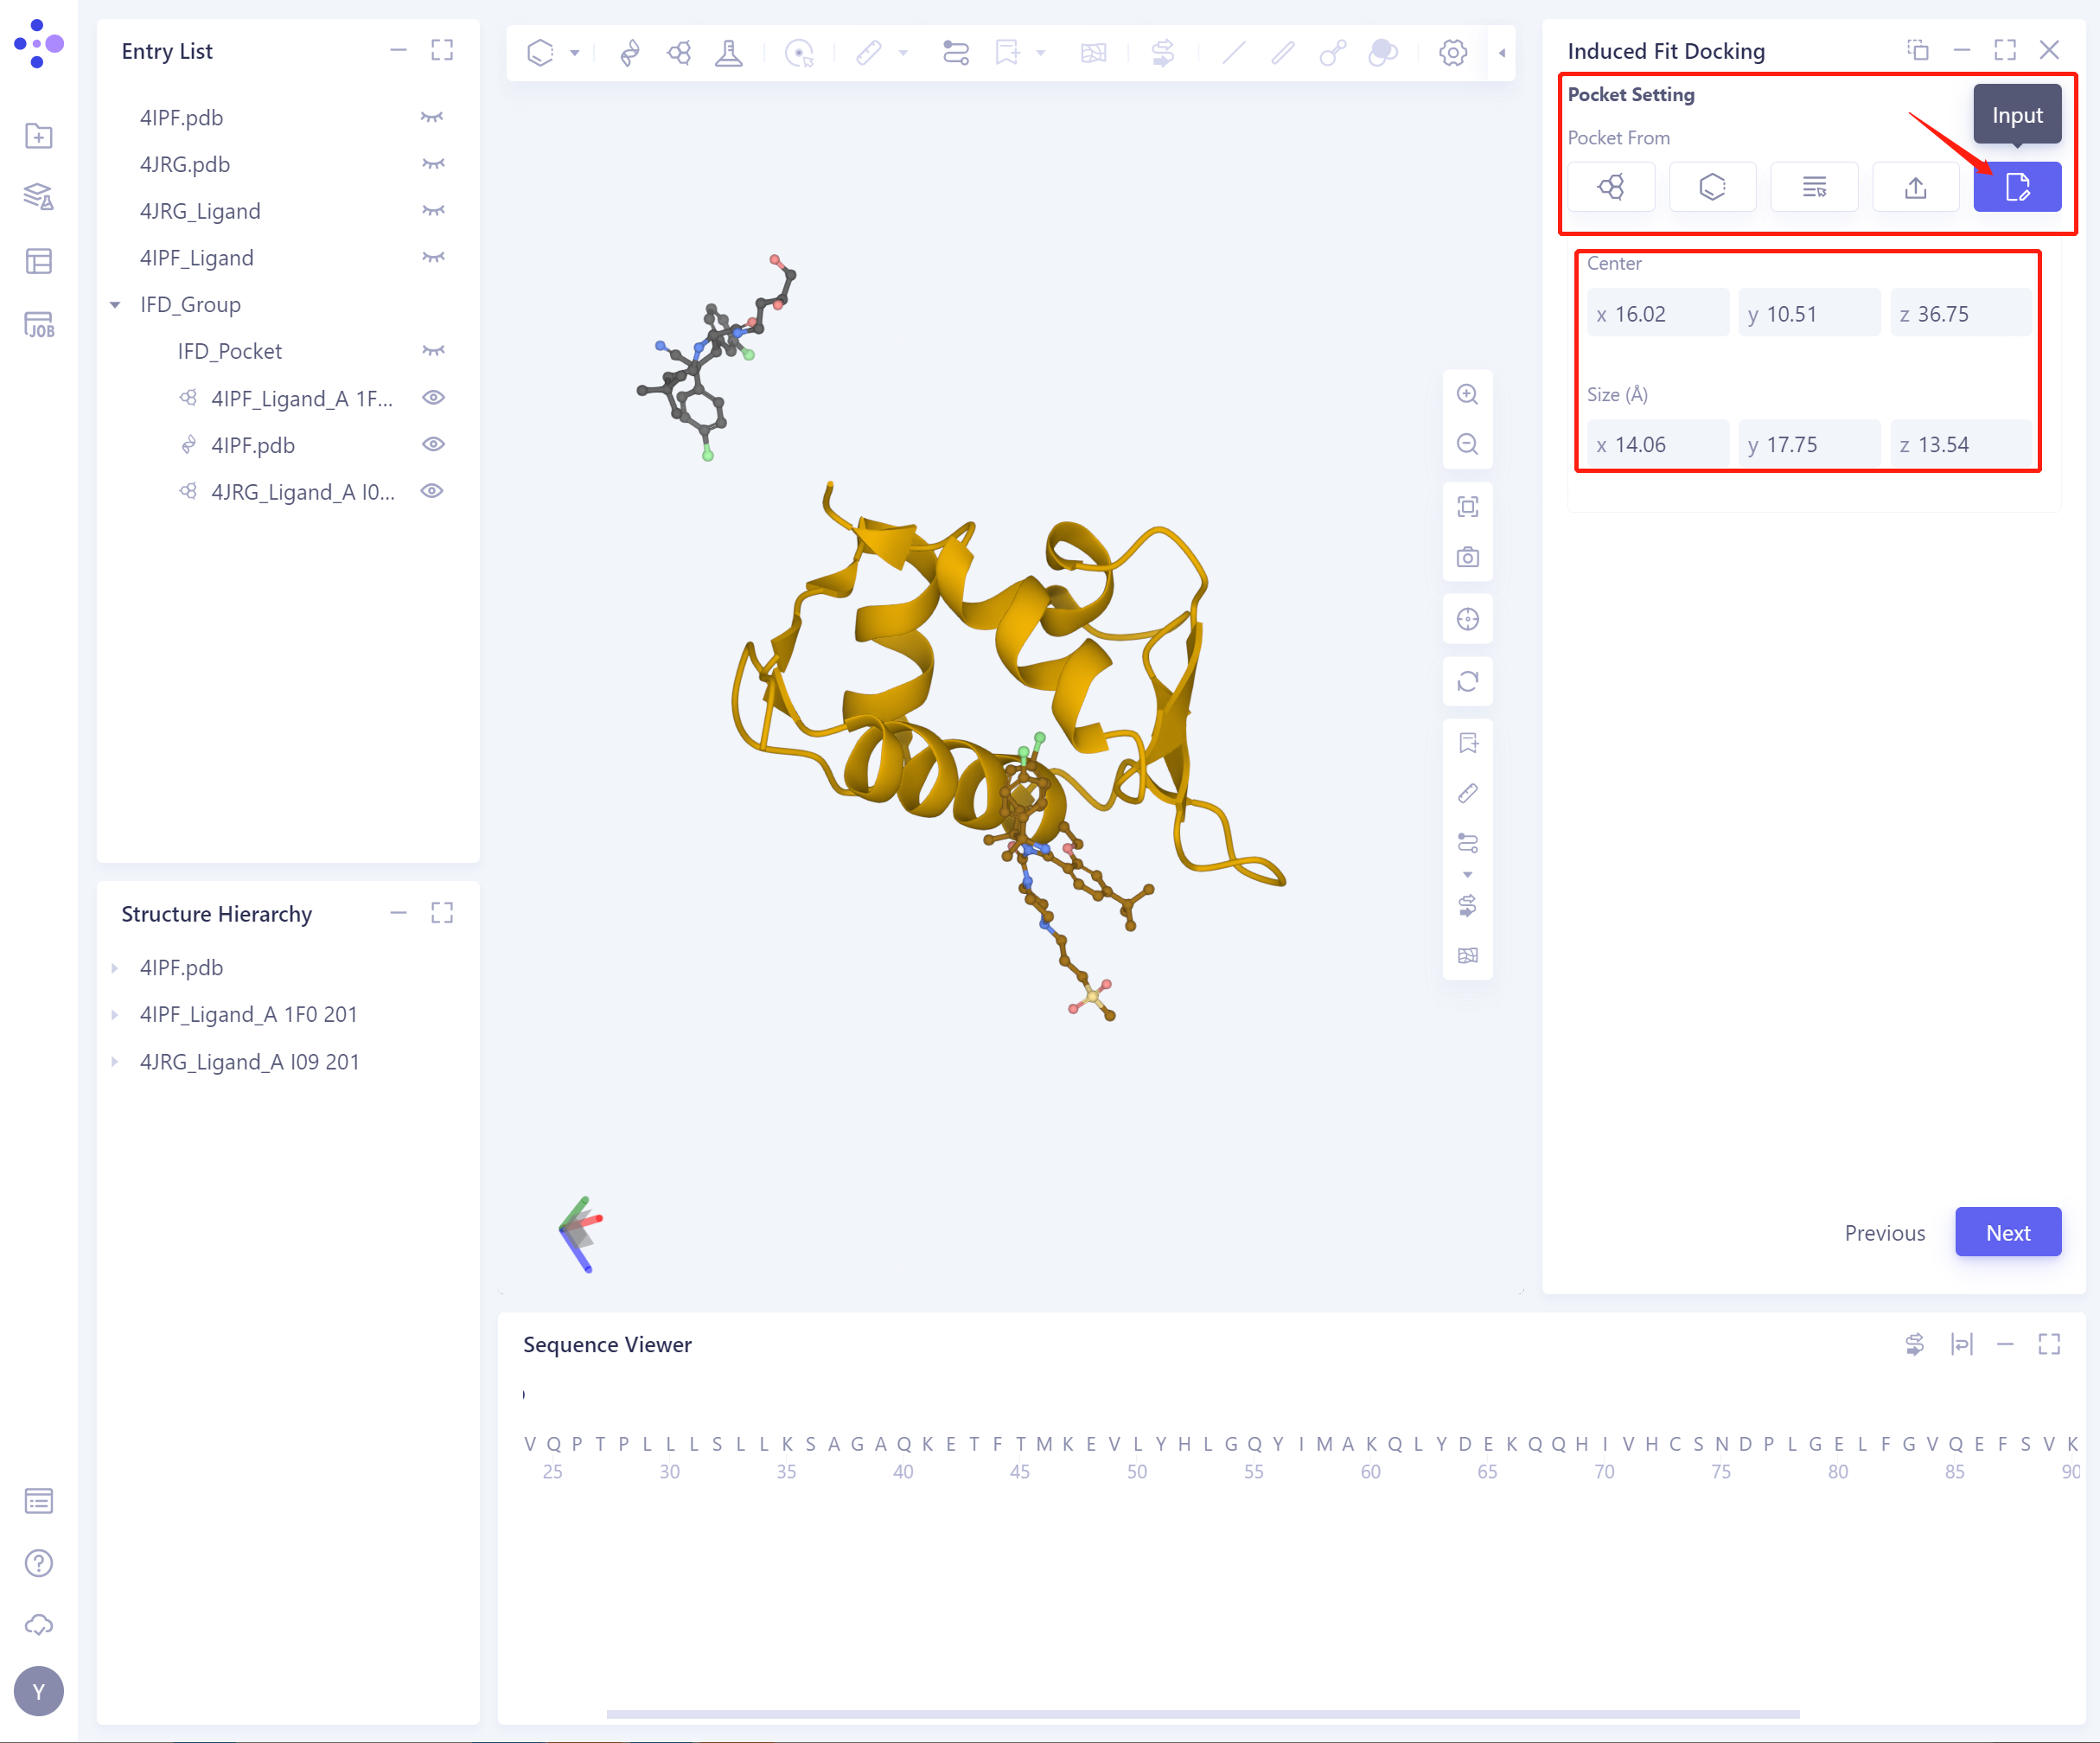Select the measurement ruler tool in the toolbar
The width and height of the screenshot is (2100, 1743).
click(869, 53)
